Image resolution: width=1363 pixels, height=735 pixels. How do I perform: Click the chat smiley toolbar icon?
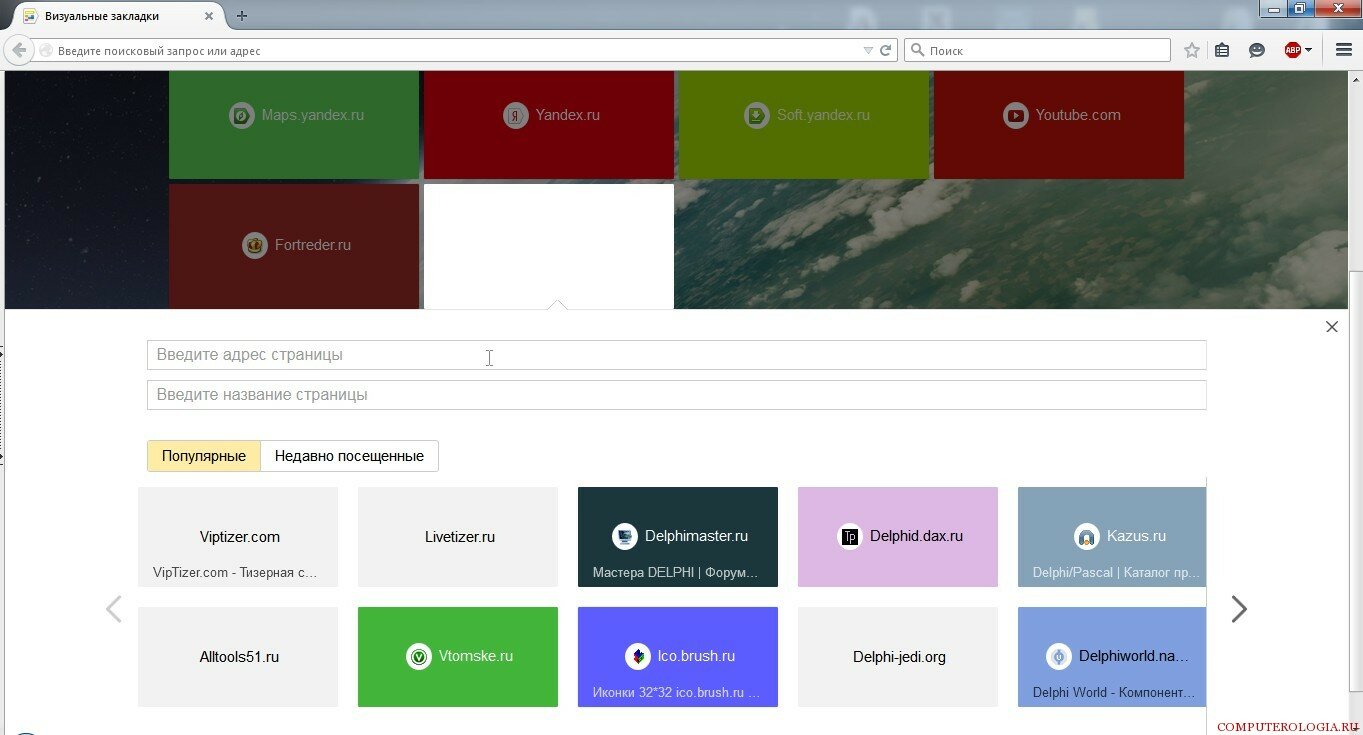[1257, 50]
